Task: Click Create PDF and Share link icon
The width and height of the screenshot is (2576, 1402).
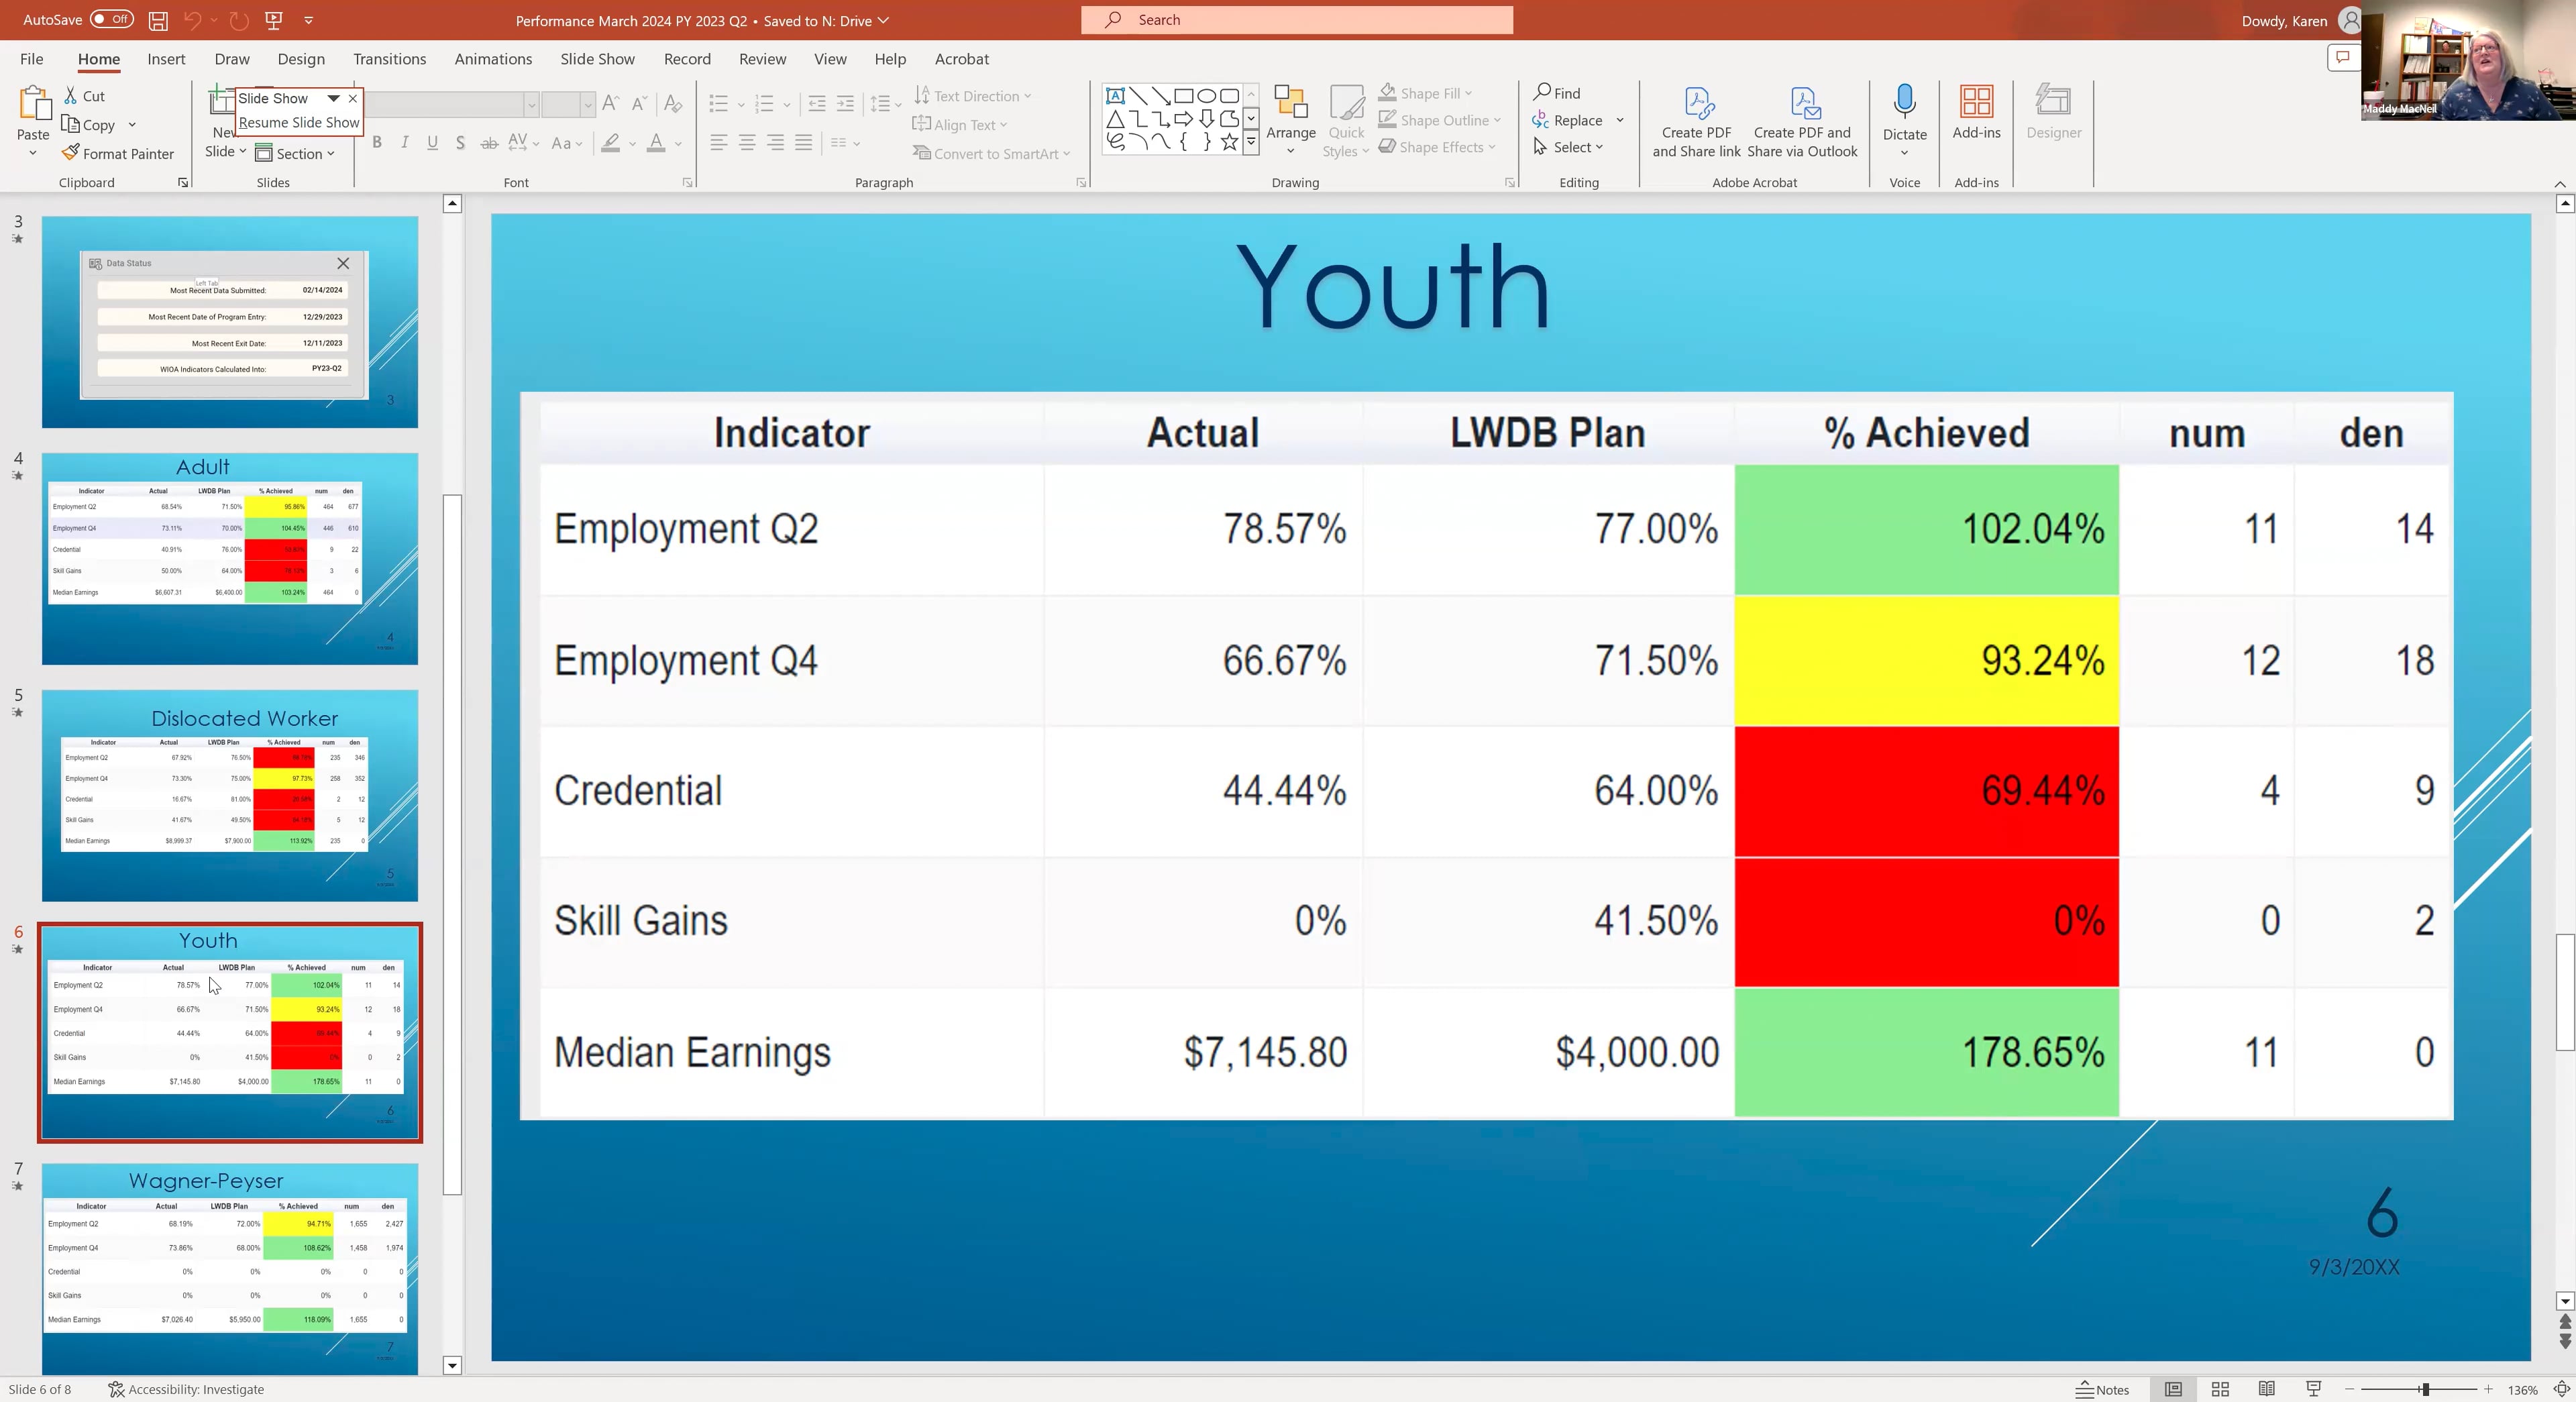Action: click(x=1696, y=104)
